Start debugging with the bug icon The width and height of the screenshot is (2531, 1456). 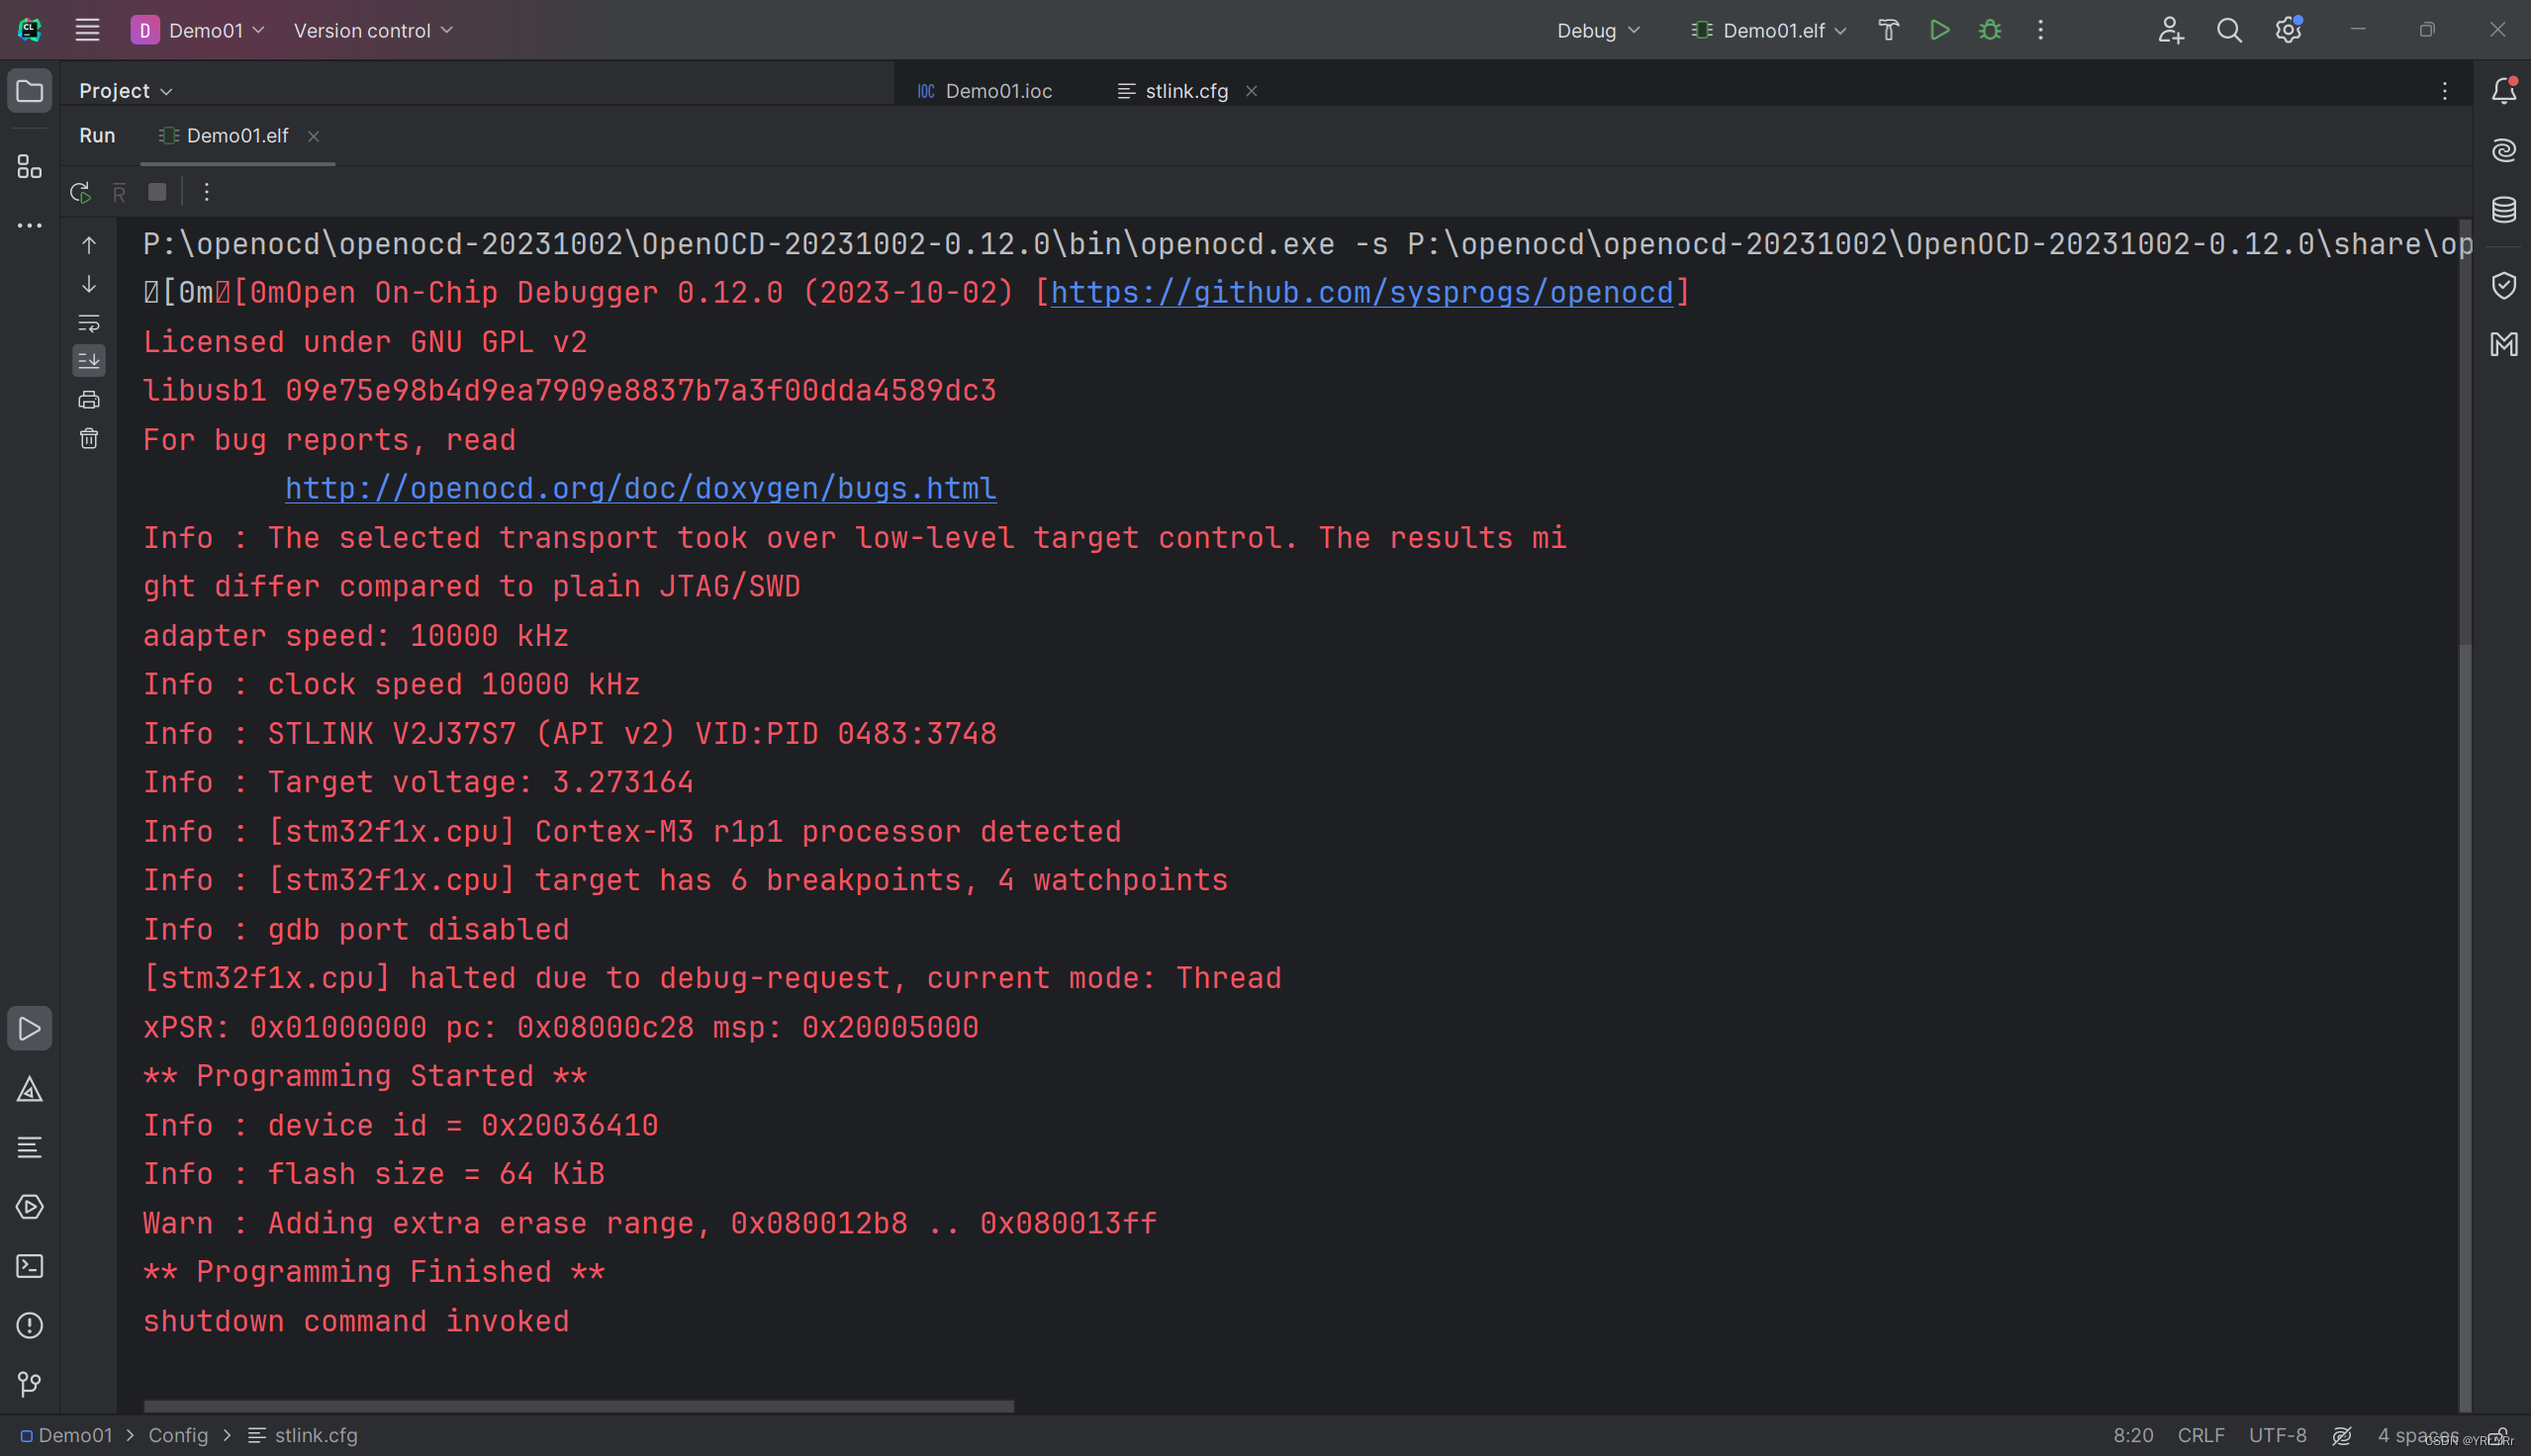[1990, 30]
